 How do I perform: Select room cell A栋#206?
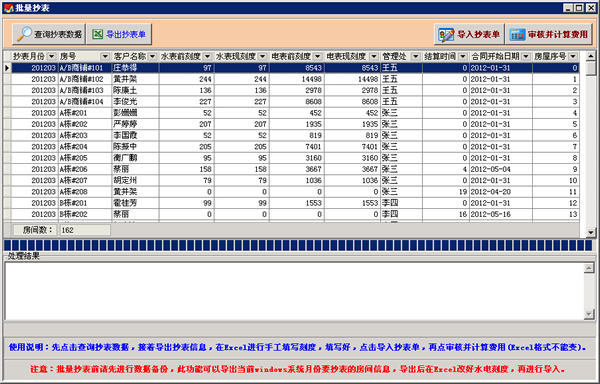click(85, 169)
